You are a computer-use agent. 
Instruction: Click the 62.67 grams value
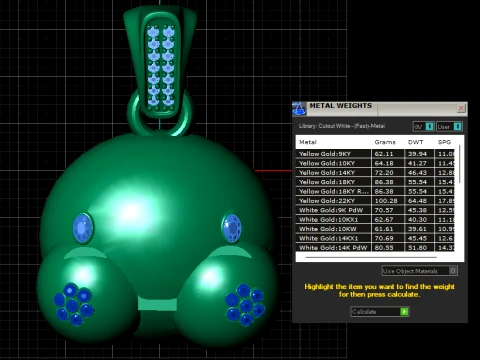pyautogui.click(x=384, y=219)
